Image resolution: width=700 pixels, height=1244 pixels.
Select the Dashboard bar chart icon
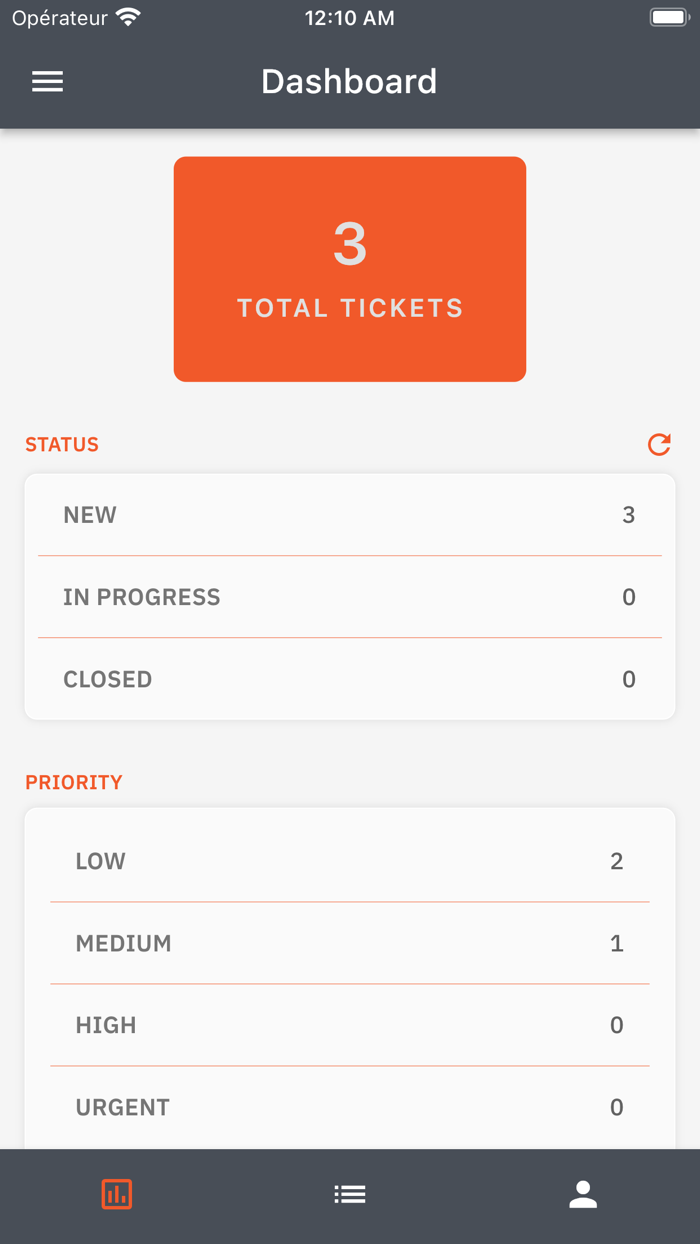coord(117,1194)
